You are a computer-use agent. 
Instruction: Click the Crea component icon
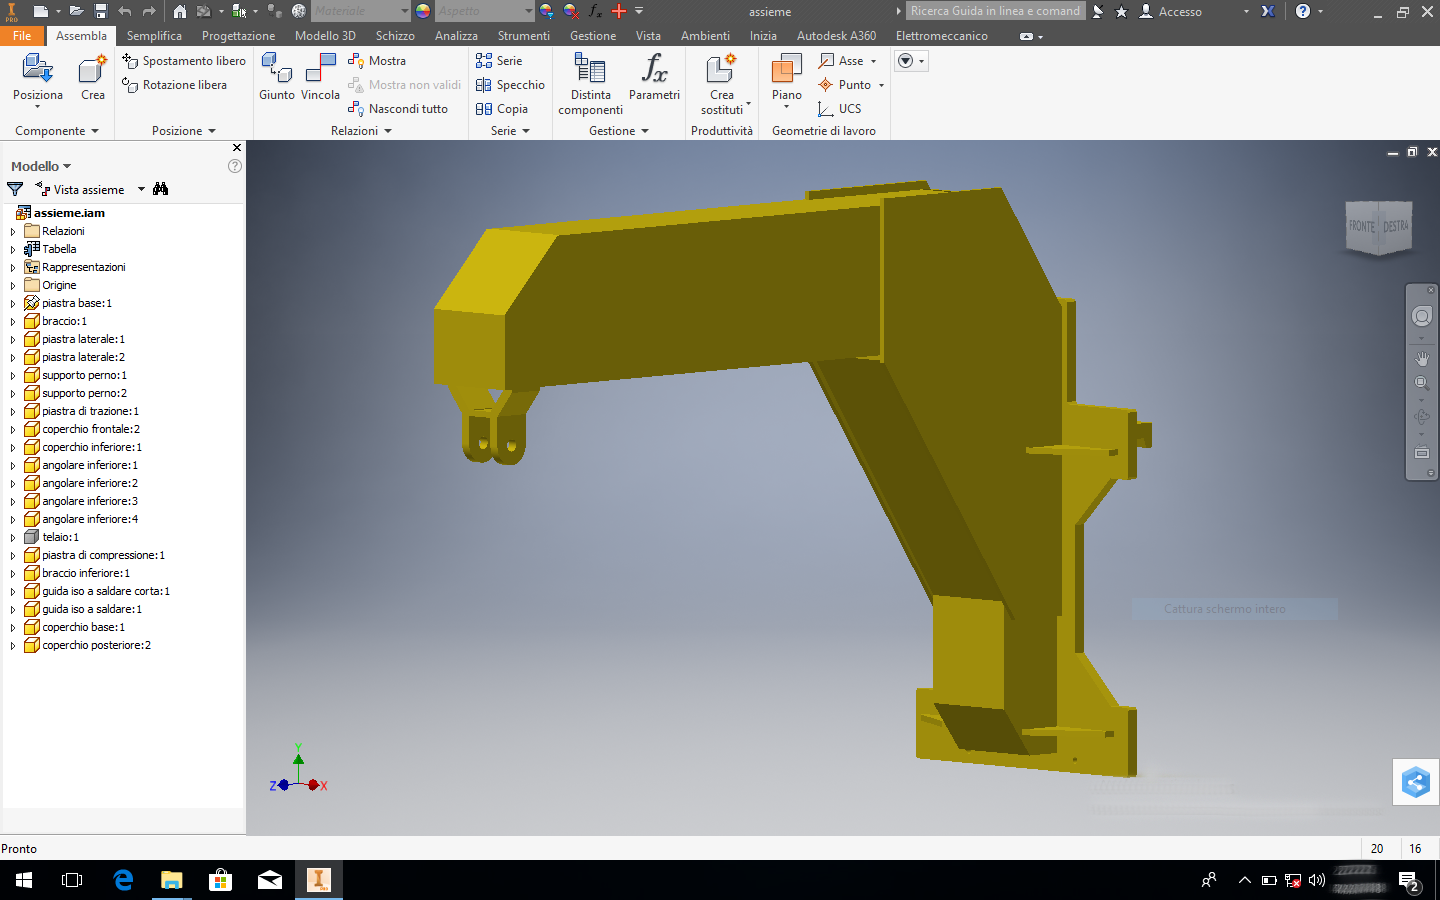pyautogui.click(x=92, y=68)
